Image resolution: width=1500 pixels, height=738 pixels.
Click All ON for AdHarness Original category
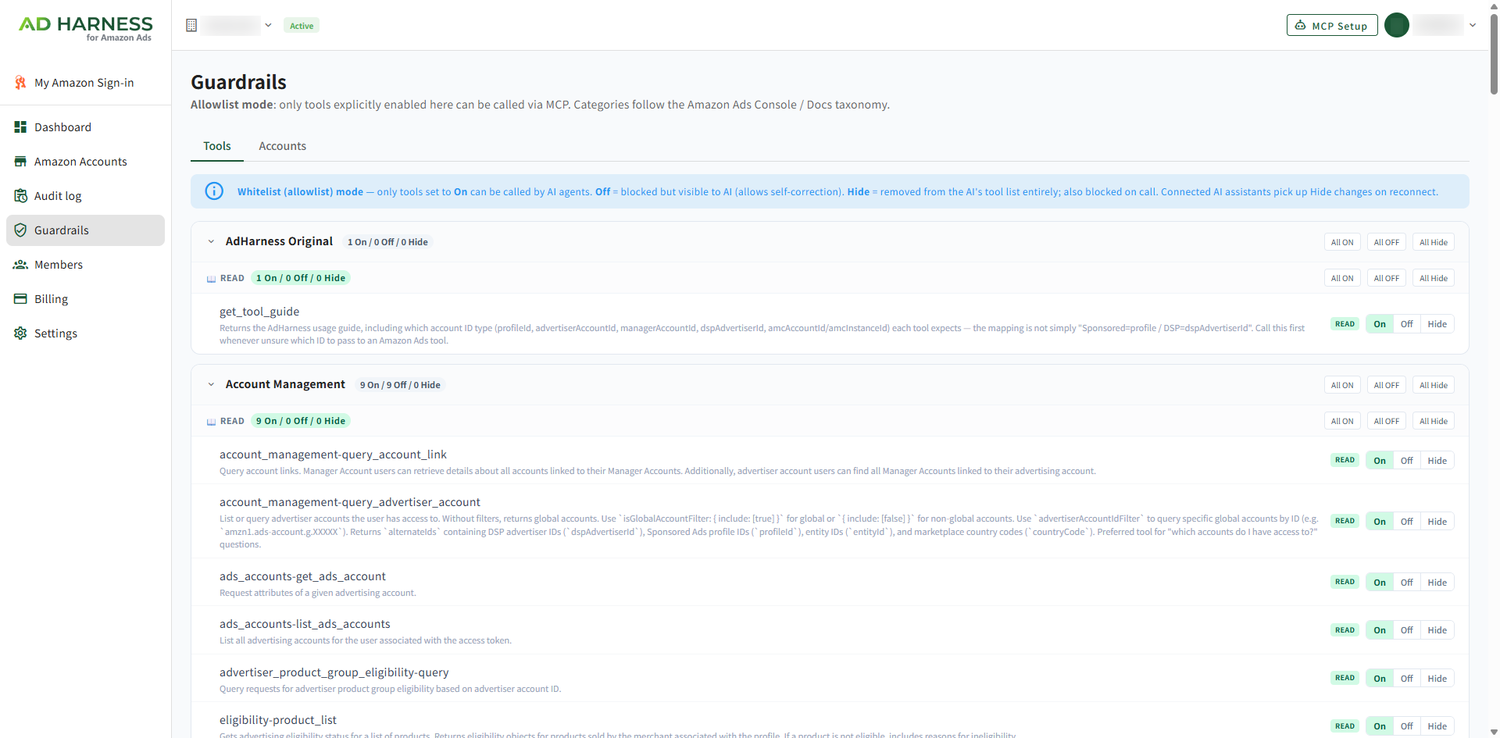pos(1342,242)
